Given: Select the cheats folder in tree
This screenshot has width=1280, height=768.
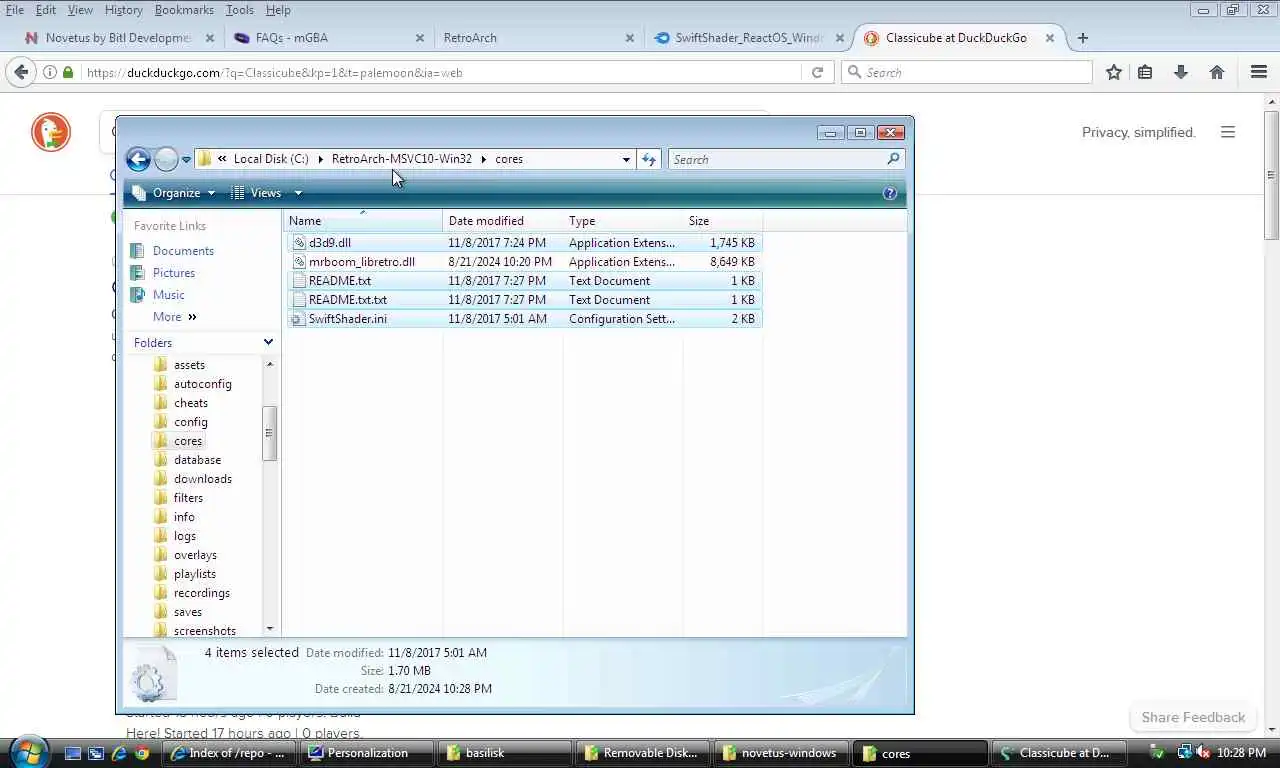Looking at the screenshot, I should click(x=191, y=403).
